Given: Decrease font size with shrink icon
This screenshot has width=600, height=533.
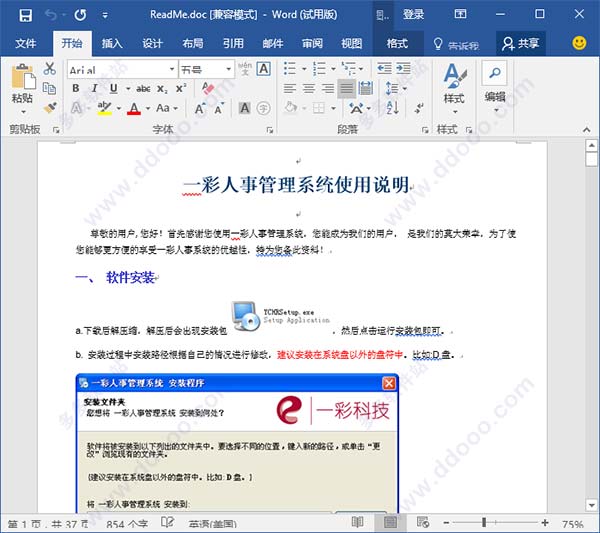Looking at the screenshot, I should [x=219, y=109].
